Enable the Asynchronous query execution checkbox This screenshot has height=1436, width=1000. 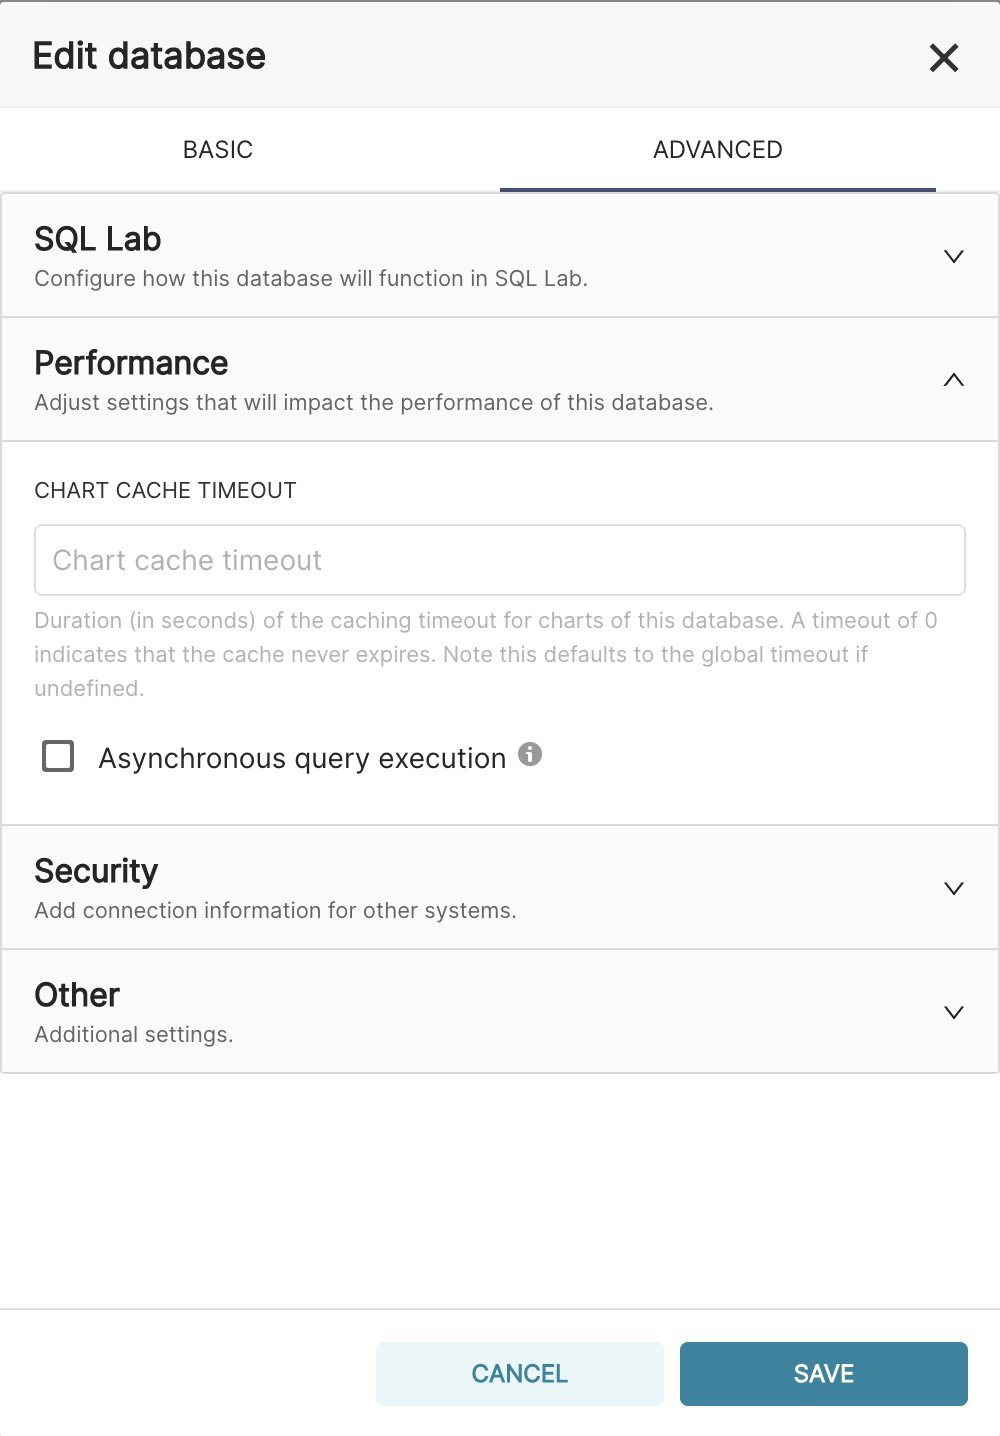pos(58,756)
